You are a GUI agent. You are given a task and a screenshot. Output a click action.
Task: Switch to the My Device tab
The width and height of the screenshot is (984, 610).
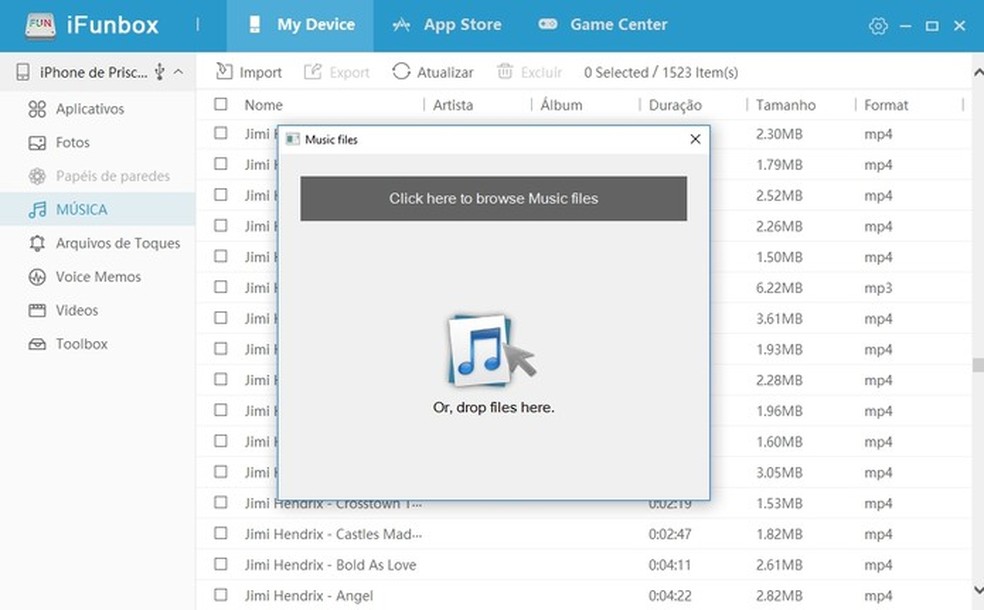coord(300,25)
